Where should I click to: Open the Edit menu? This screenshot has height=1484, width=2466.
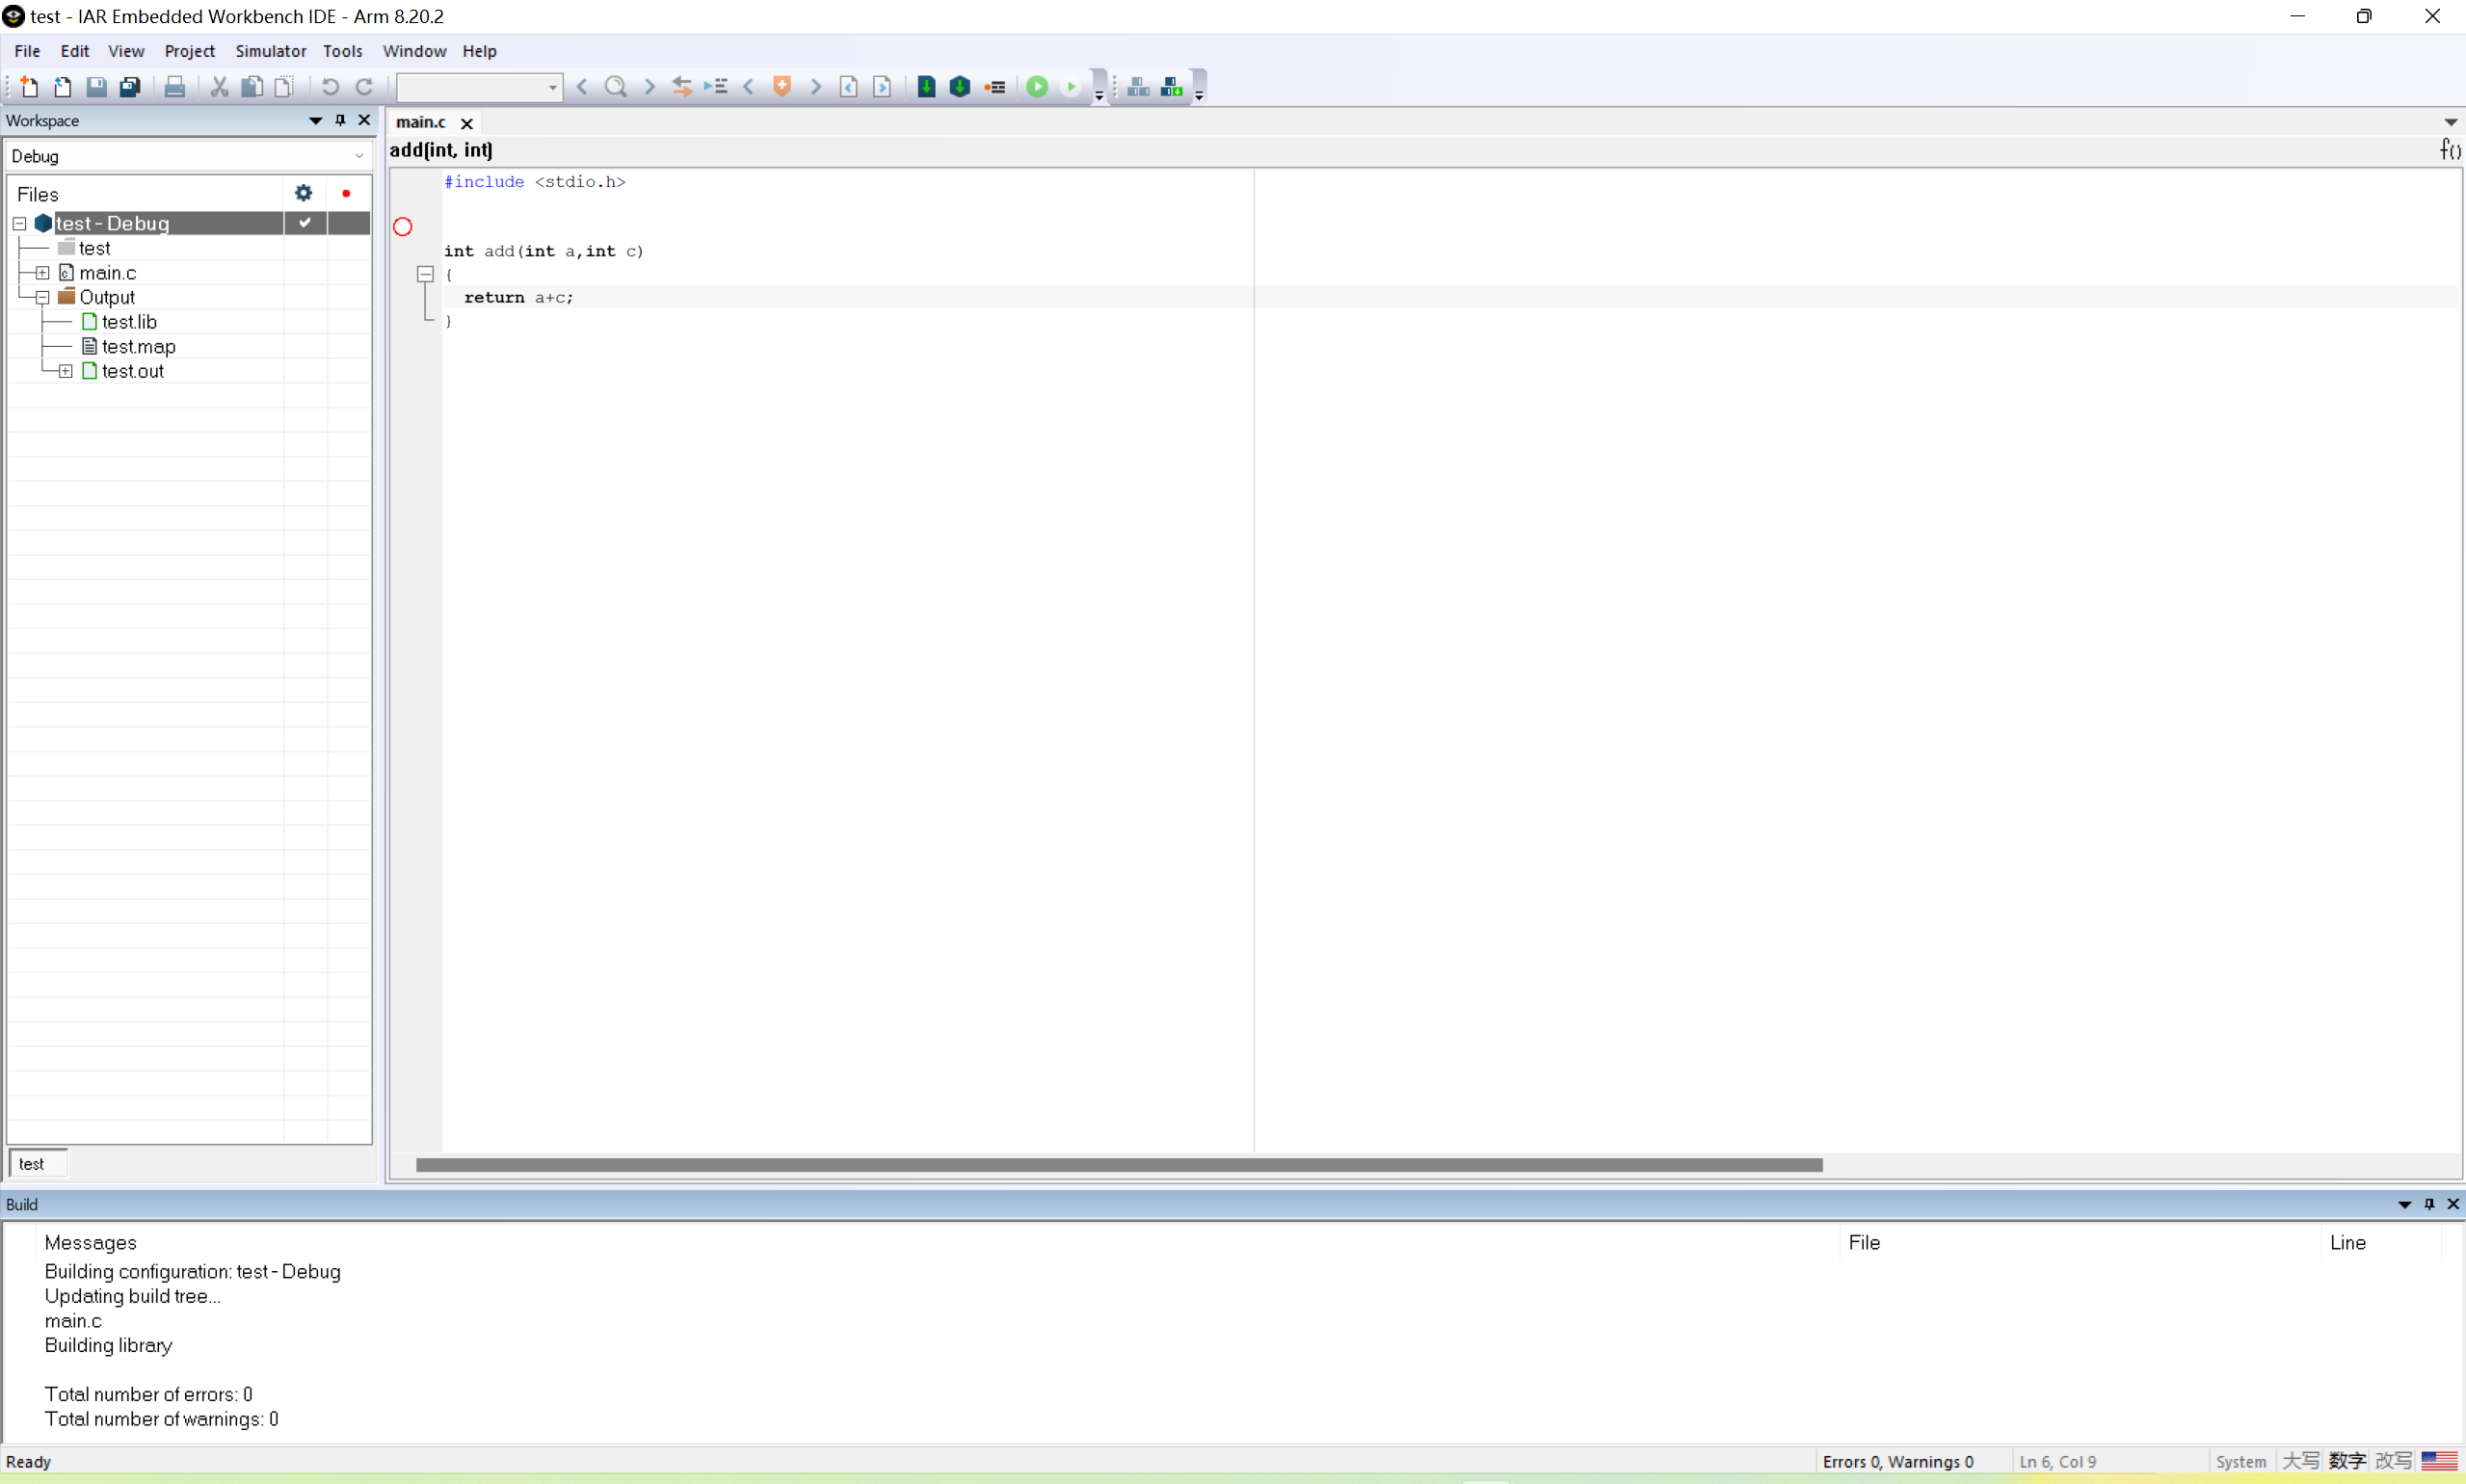[x=75, y=51]
